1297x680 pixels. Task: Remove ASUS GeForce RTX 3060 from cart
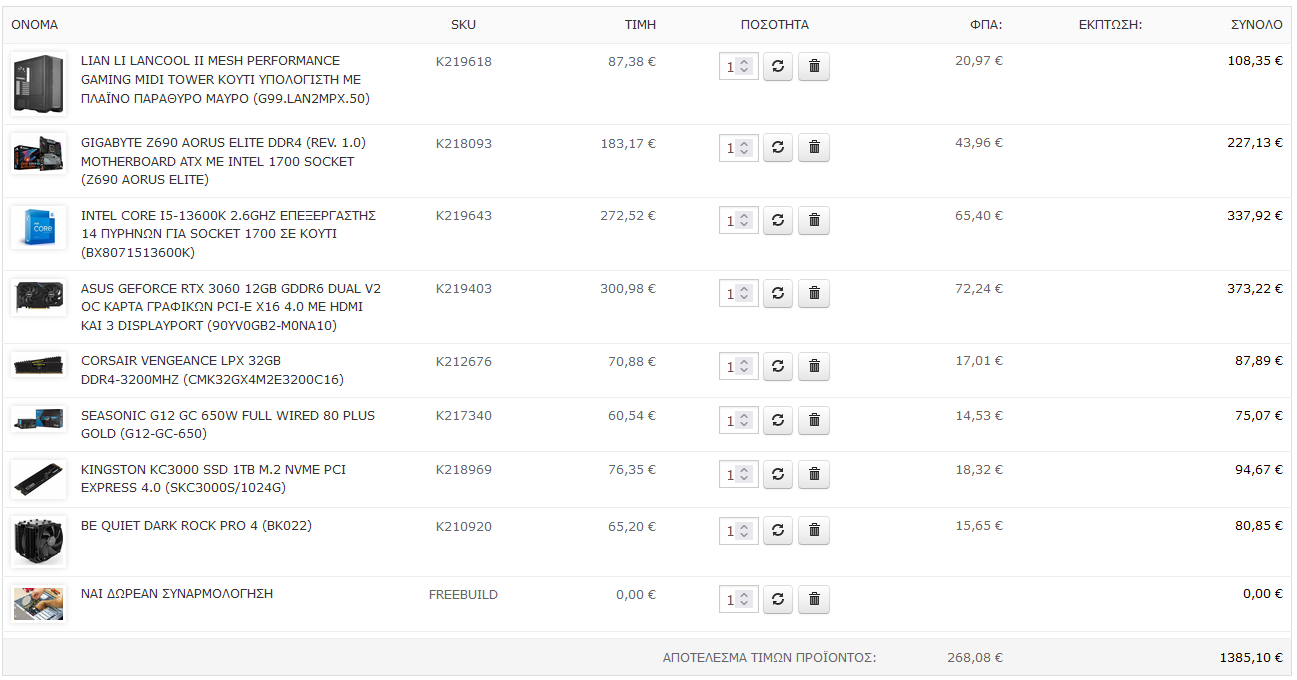(x=814, y=294)
